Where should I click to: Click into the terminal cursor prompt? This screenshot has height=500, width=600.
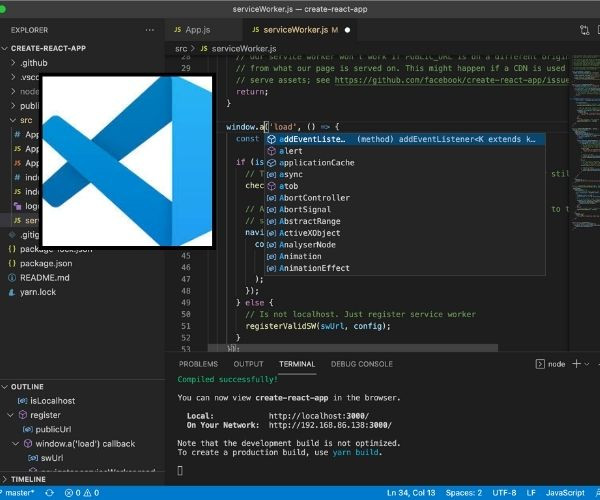(x=180, y=471)
